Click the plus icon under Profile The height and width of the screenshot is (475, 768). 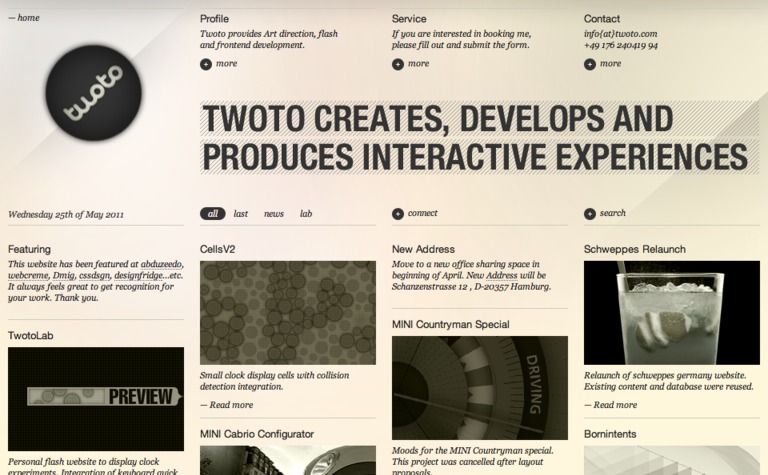(x=206, y=64)
